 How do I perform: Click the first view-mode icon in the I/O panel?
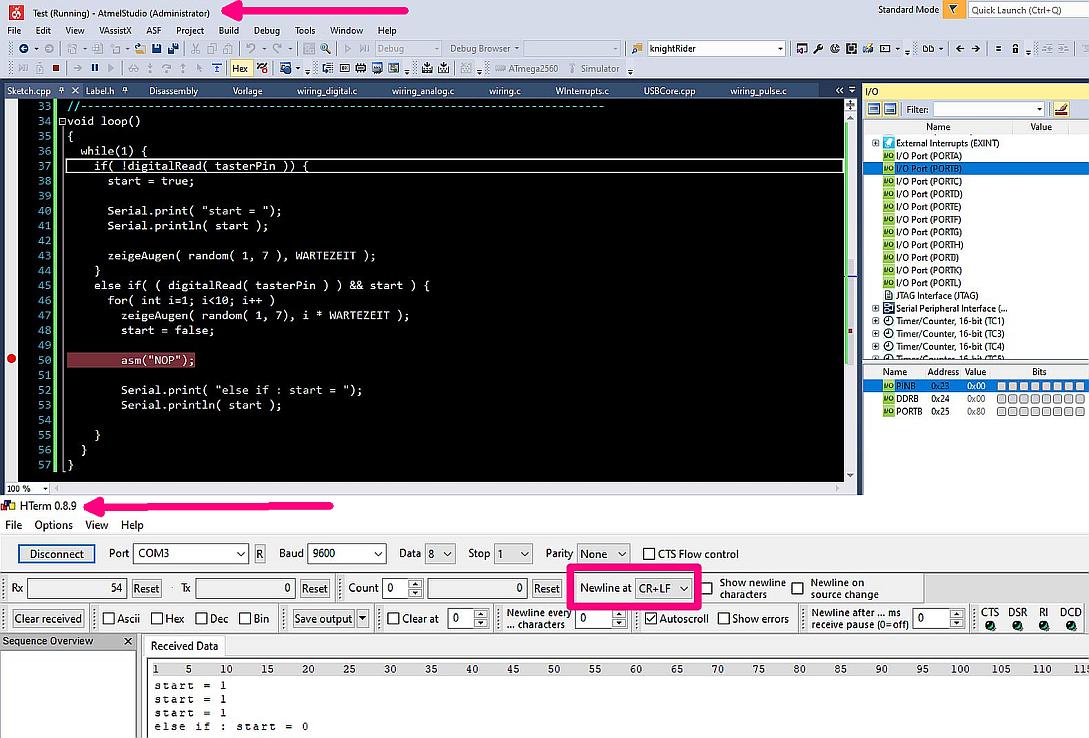point(874,109)
